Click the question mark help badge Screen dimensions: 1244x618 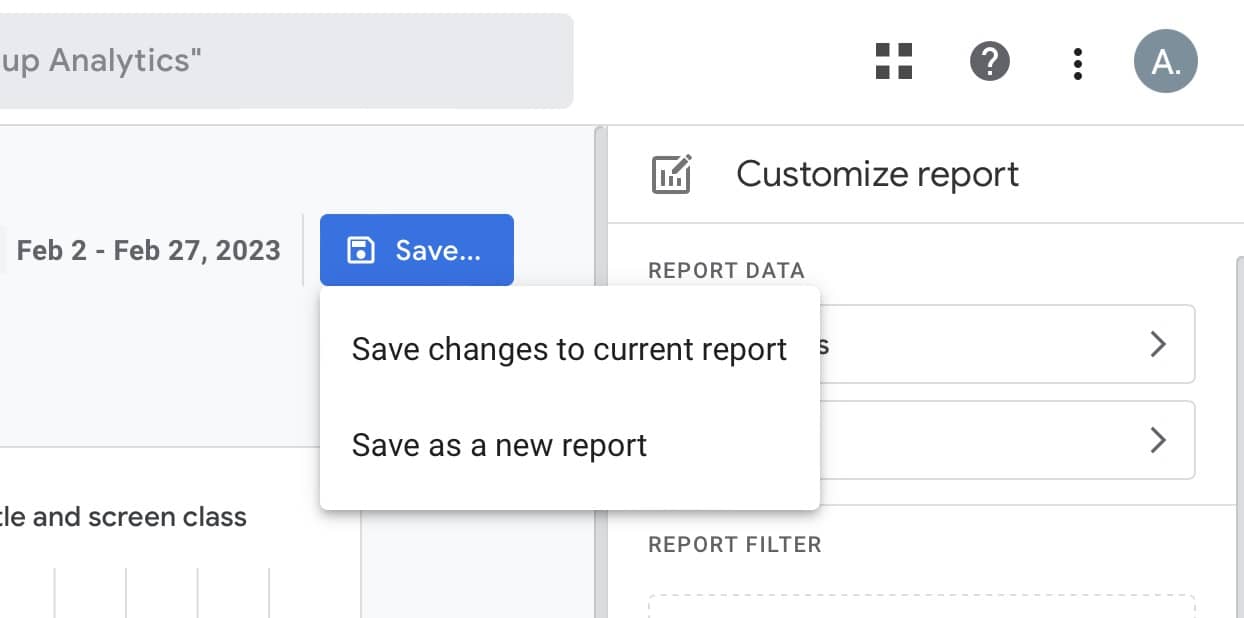pyautogui.click(x=990, y=62)
